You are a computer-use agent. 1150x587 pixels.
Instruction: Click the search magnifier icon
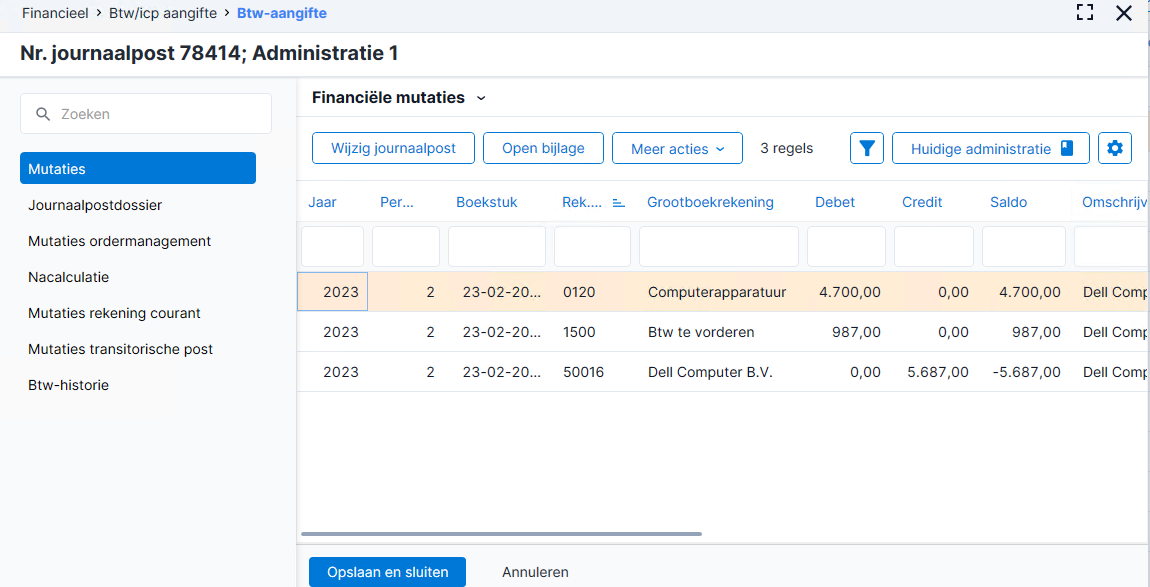pyautogui.click(x=43, y=114)
